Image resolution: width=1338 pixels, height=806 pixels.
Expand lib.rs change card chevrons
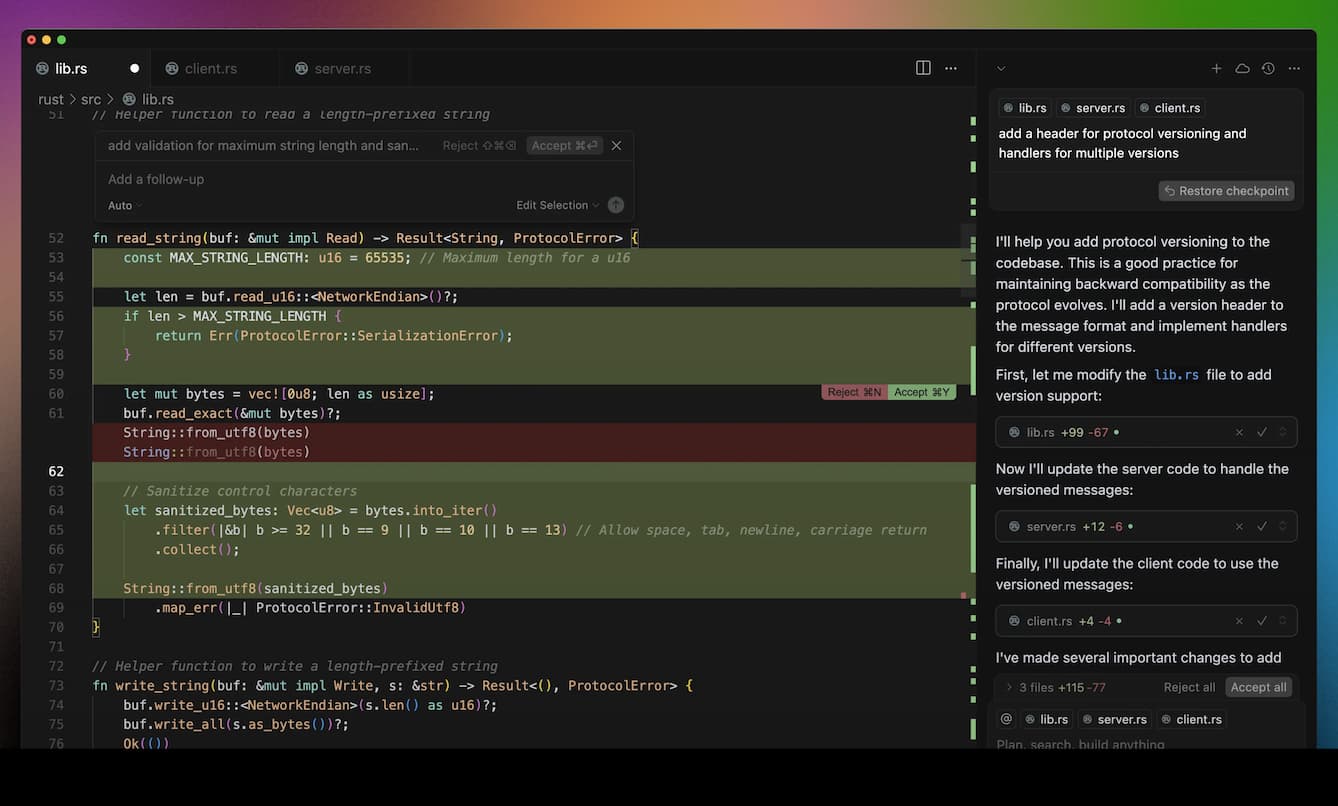(x=1284, y=432)
